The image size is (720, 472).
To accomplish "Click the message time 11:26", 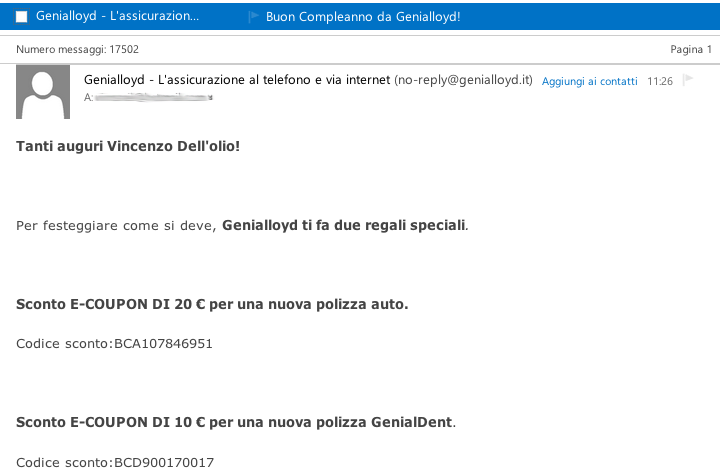I will pos(660,82).
